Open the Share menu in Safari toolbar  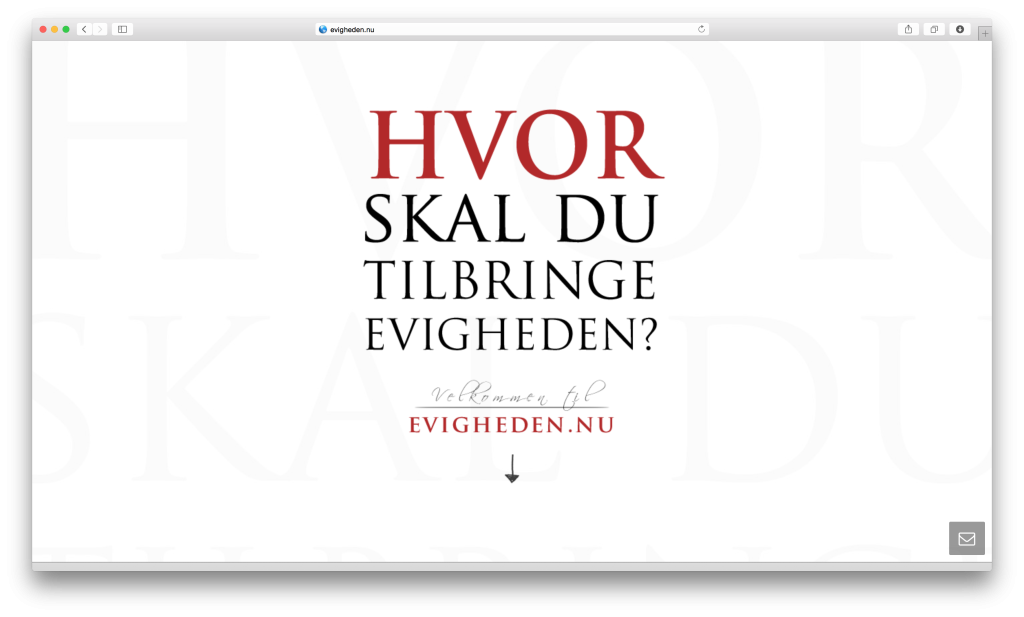point(908,29)
